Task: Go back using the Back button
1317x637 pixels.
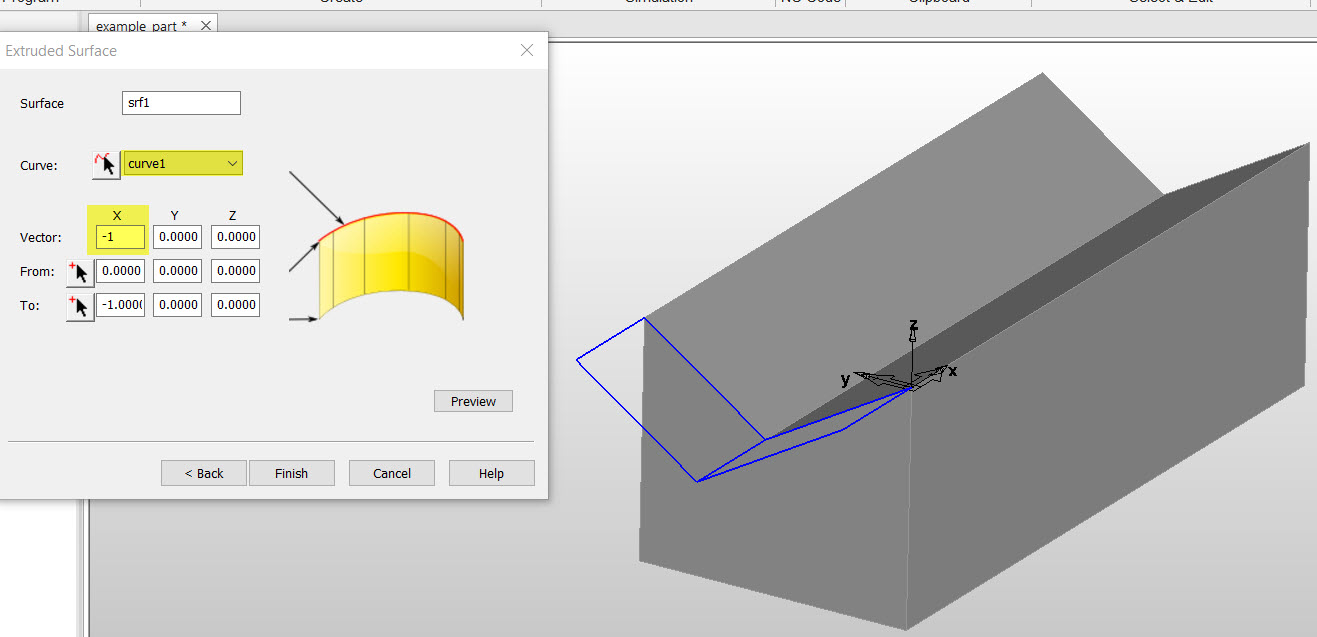Action: pos(203,472)
